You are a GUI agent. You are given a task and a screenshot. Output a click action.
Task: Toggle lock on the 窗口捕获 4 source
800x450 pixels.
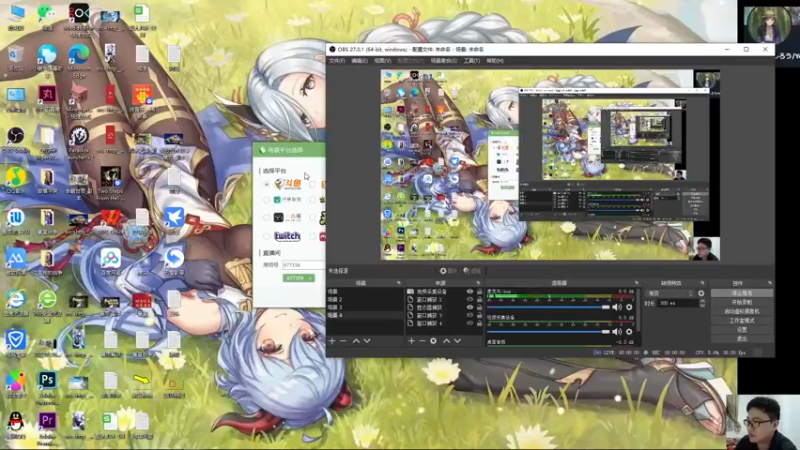(479, 323)
